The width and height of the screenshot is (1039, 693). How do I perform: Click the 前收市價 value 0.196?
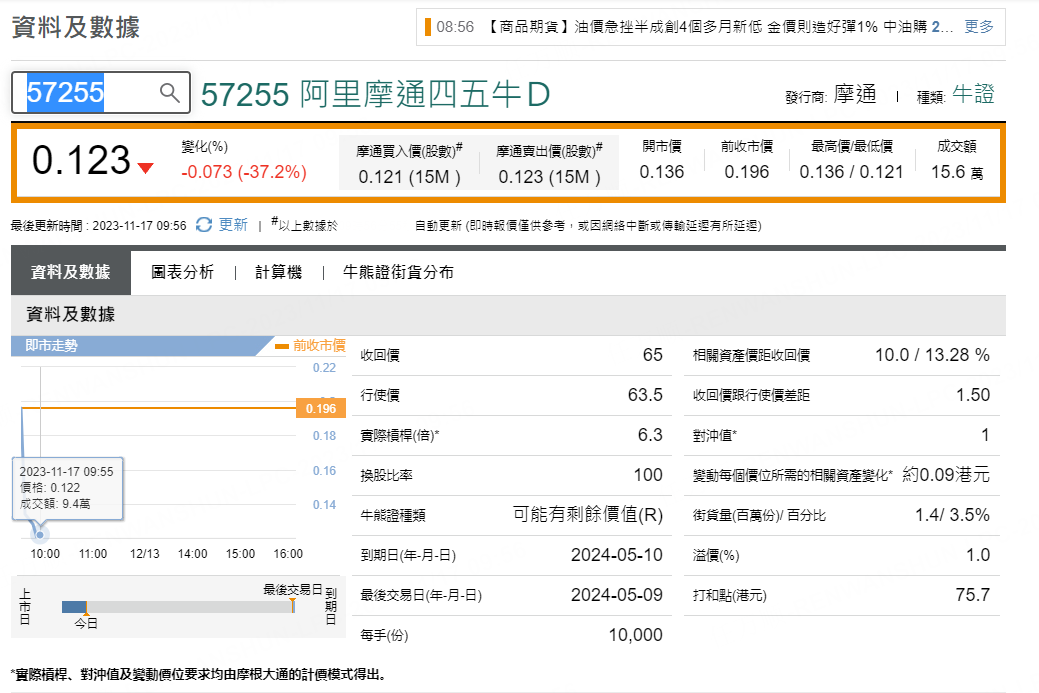(x=746, y=172)
